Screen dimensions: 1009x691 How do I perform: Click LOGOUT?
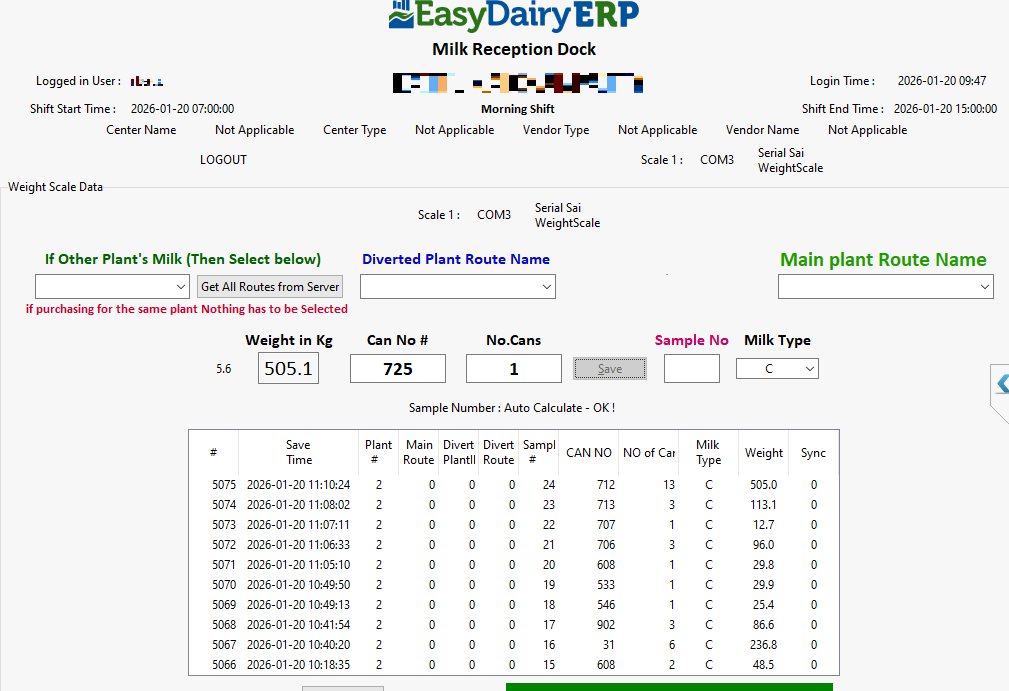222,159
